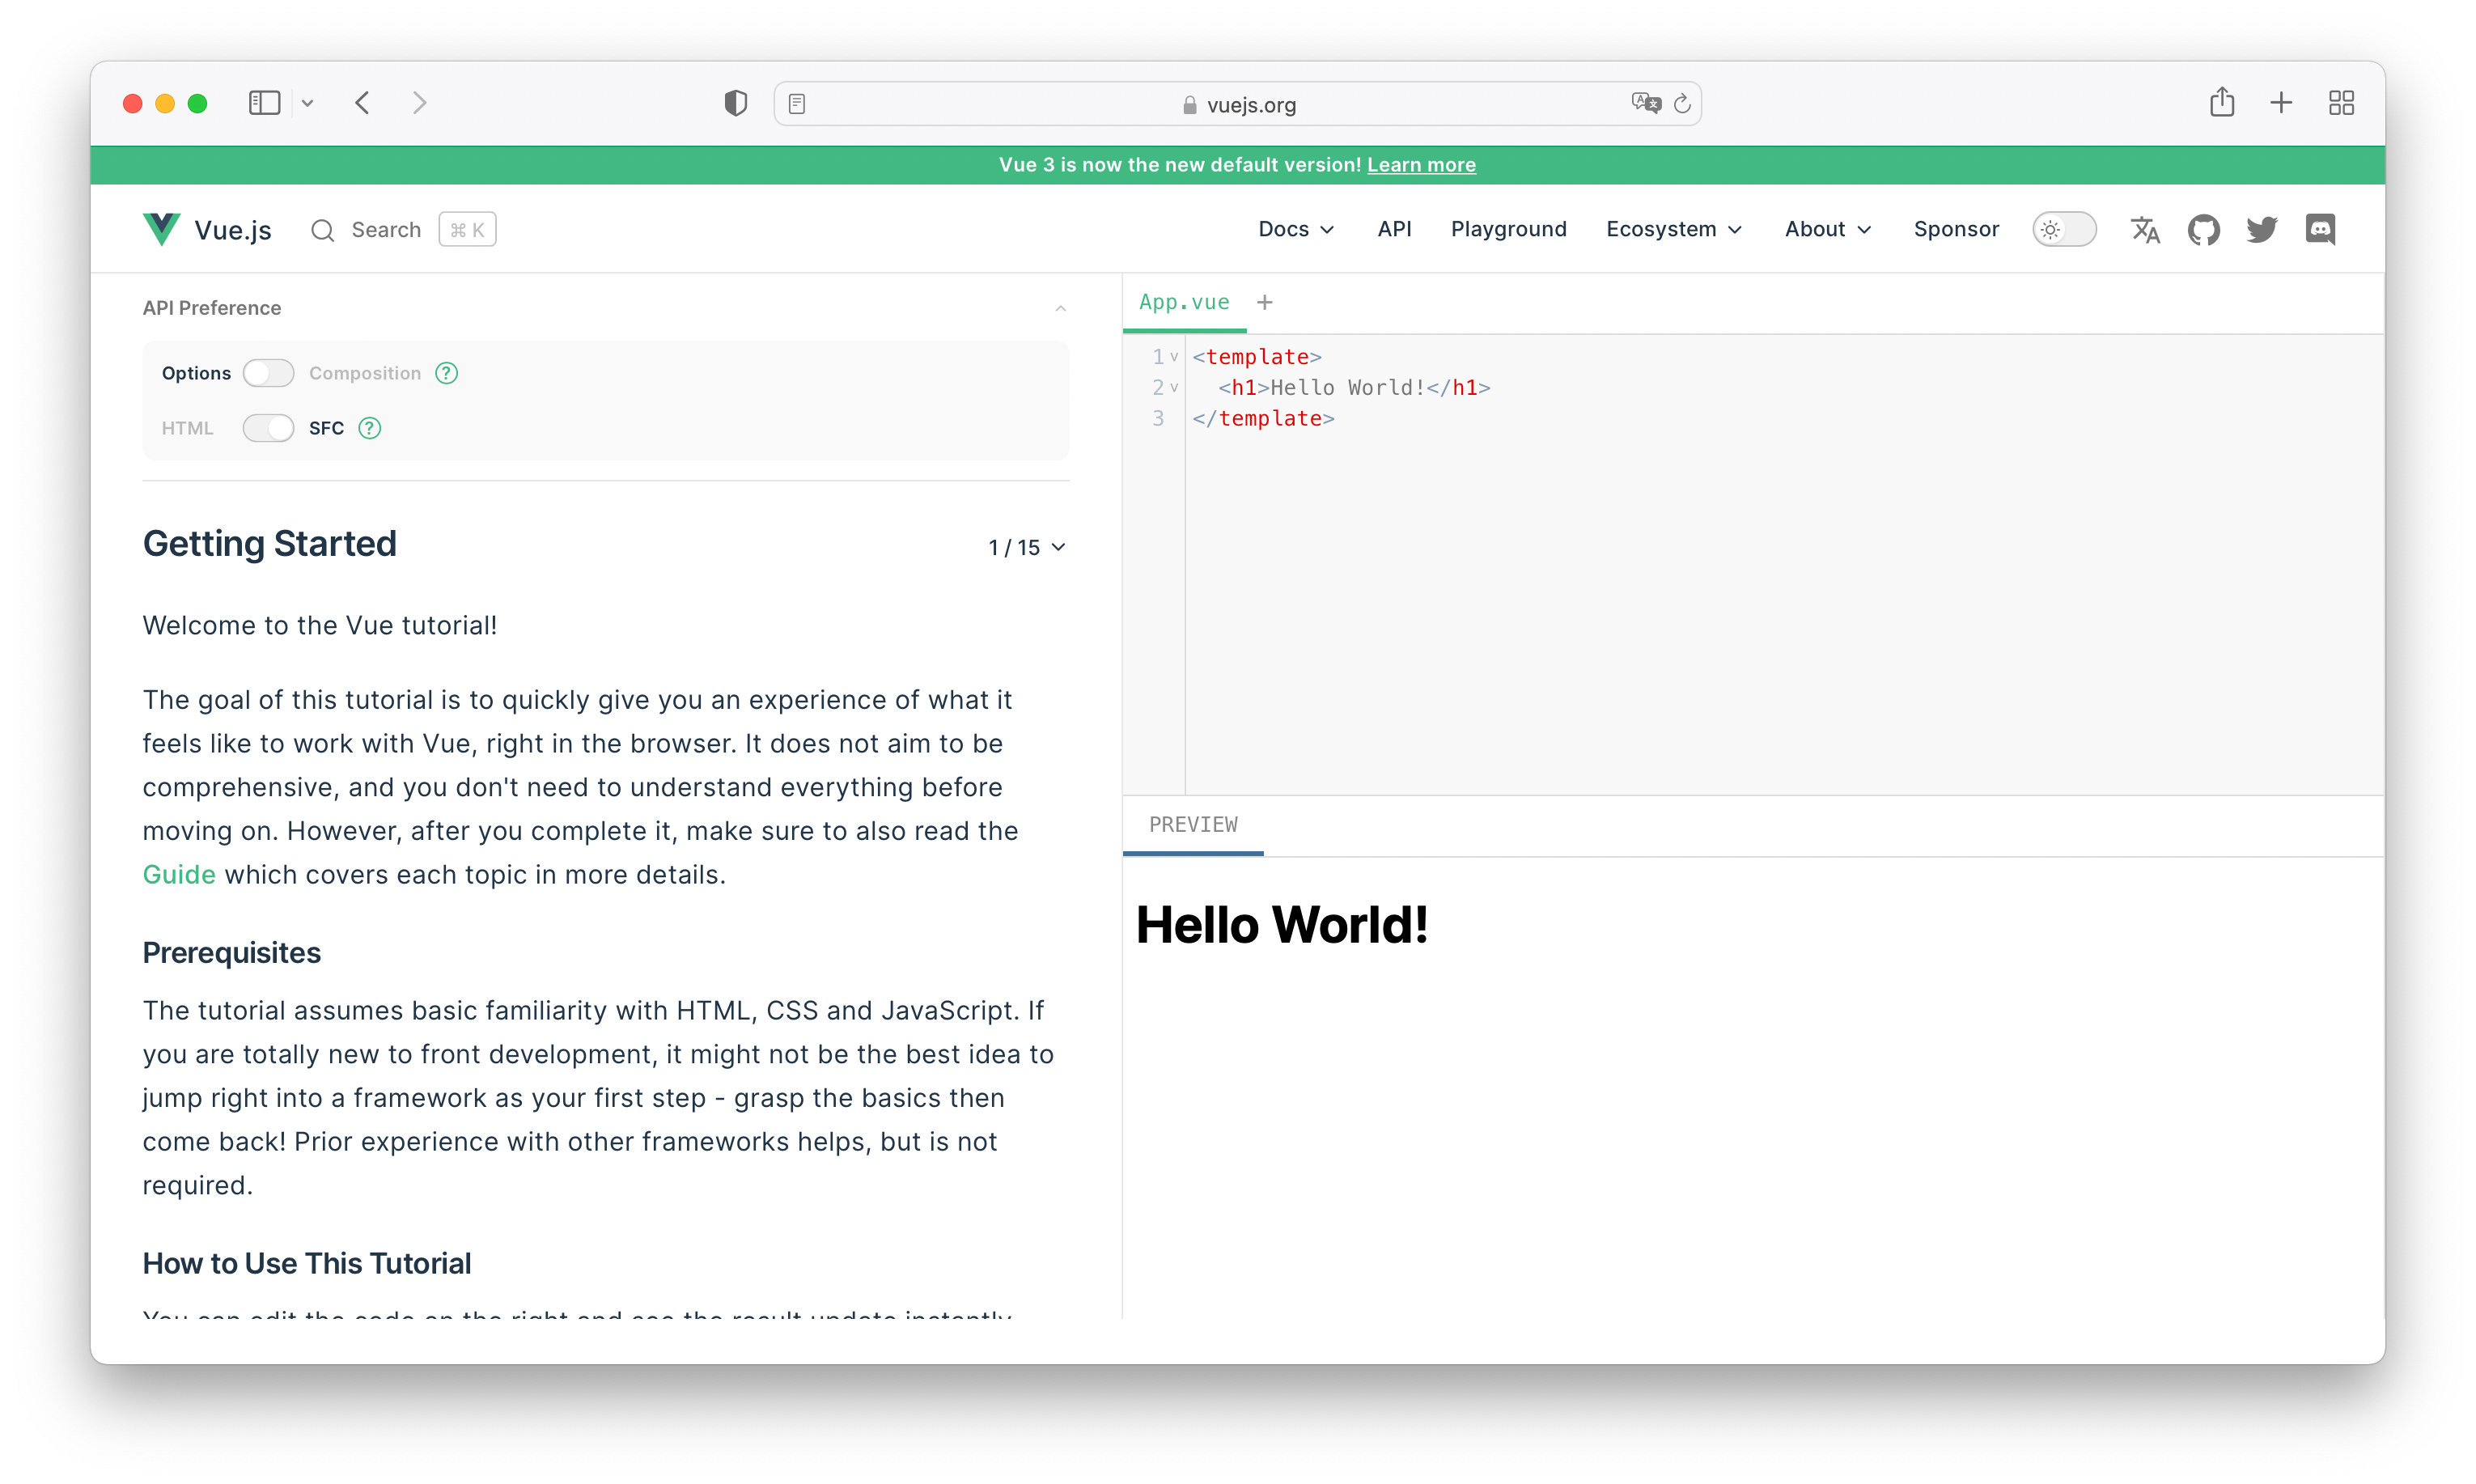The width and height of the screenshot is (2476, 1484).
Task: Reload the page using refresh icon
Action: click(x=1682, y=104)
